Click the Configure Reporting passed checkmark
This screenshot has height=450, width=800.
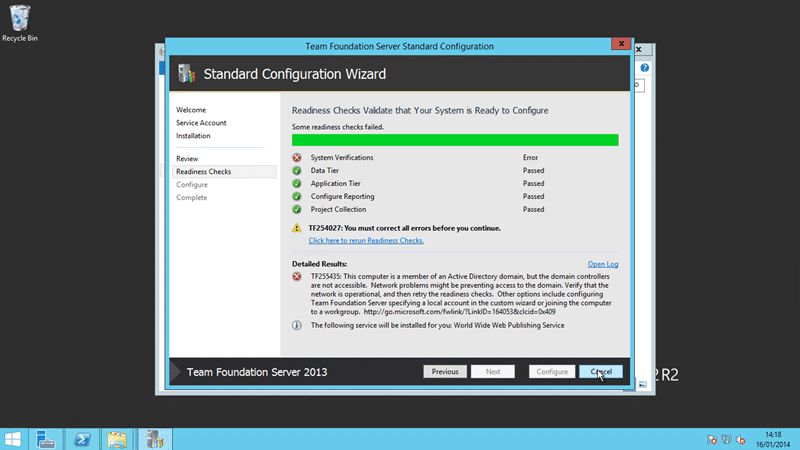click(297, 196)
